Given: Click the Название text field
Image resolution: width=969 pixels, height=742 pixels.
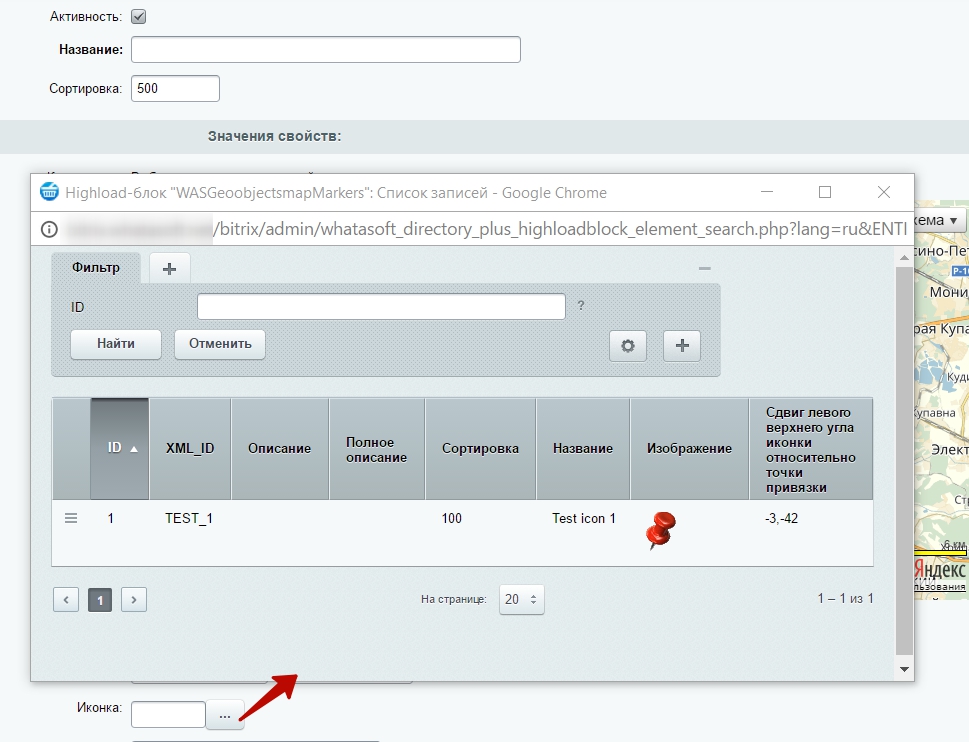Looking at the screenshot, I should tap(325, 50).
